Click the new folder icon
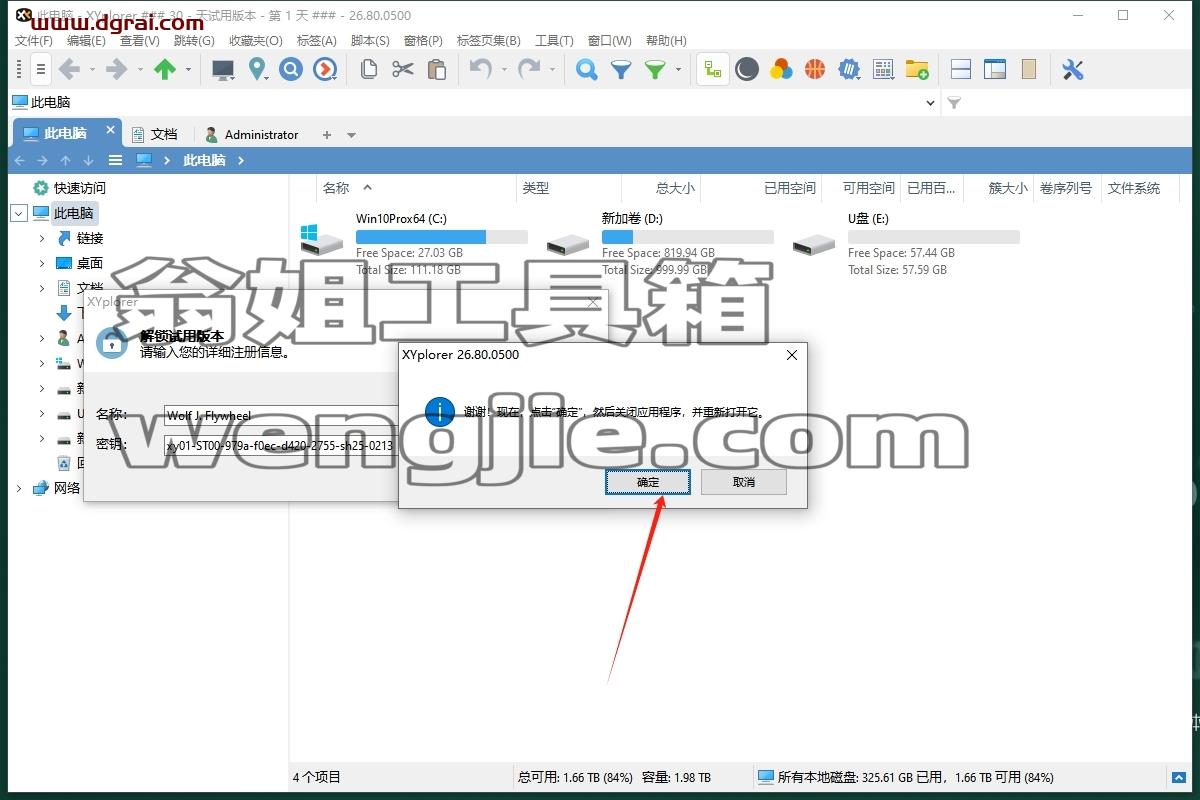1200x800 pixels. tap(917, 69)
